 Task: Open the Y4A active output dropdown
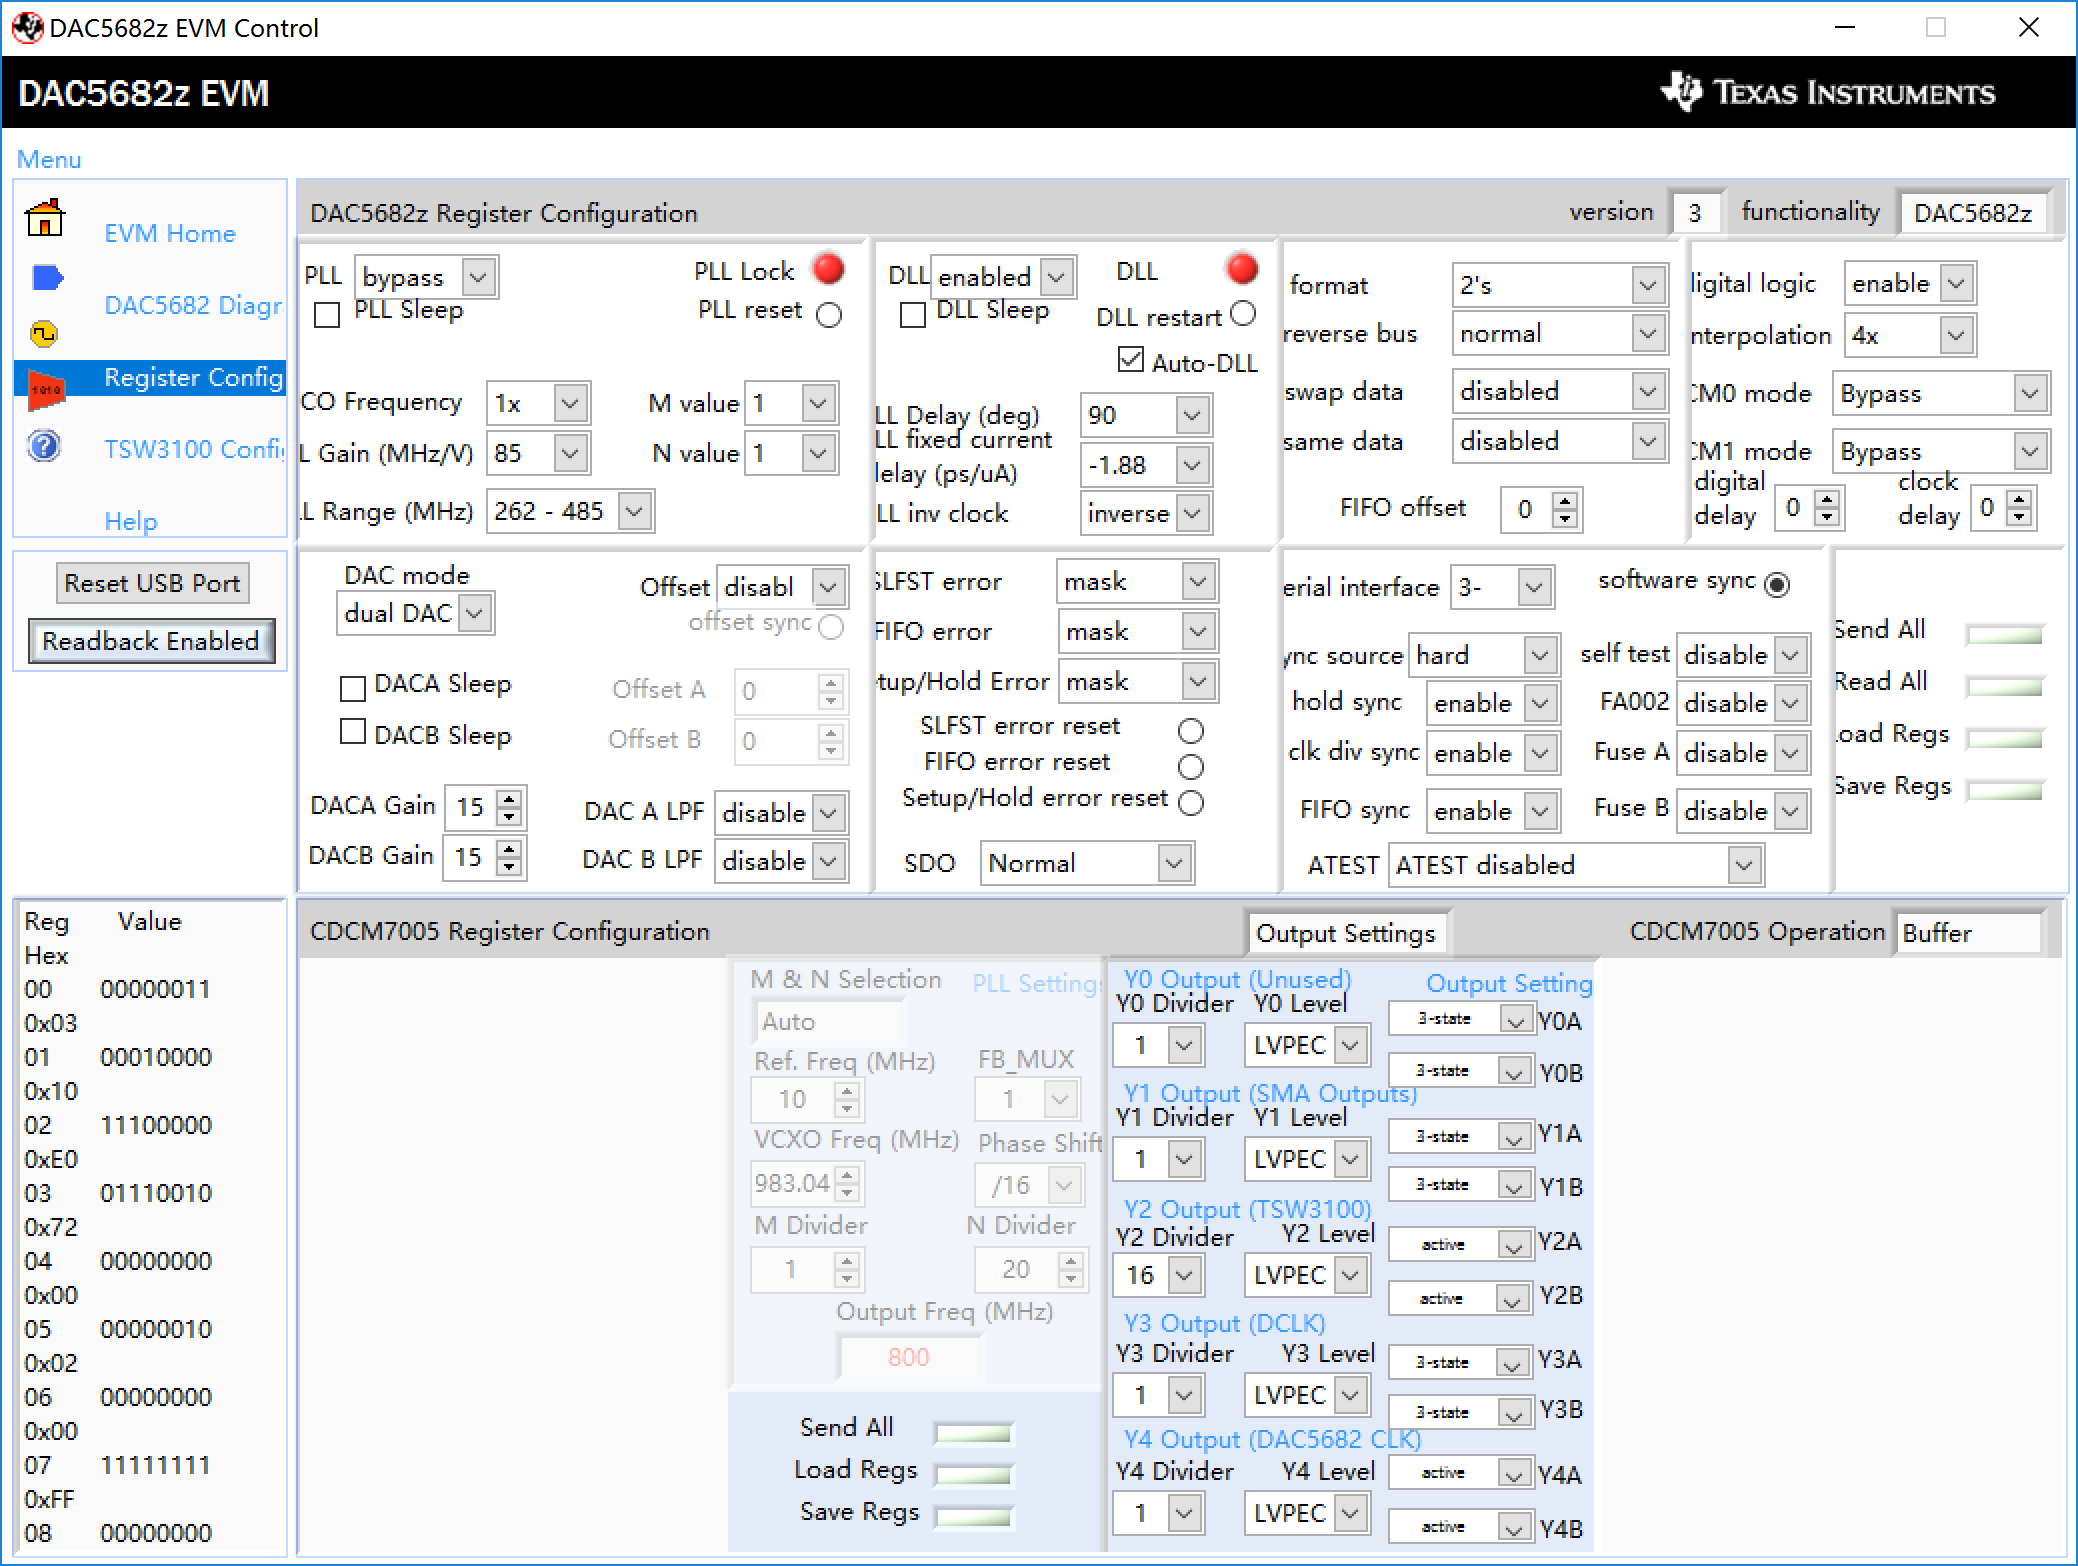(x=1461, y=1473)
